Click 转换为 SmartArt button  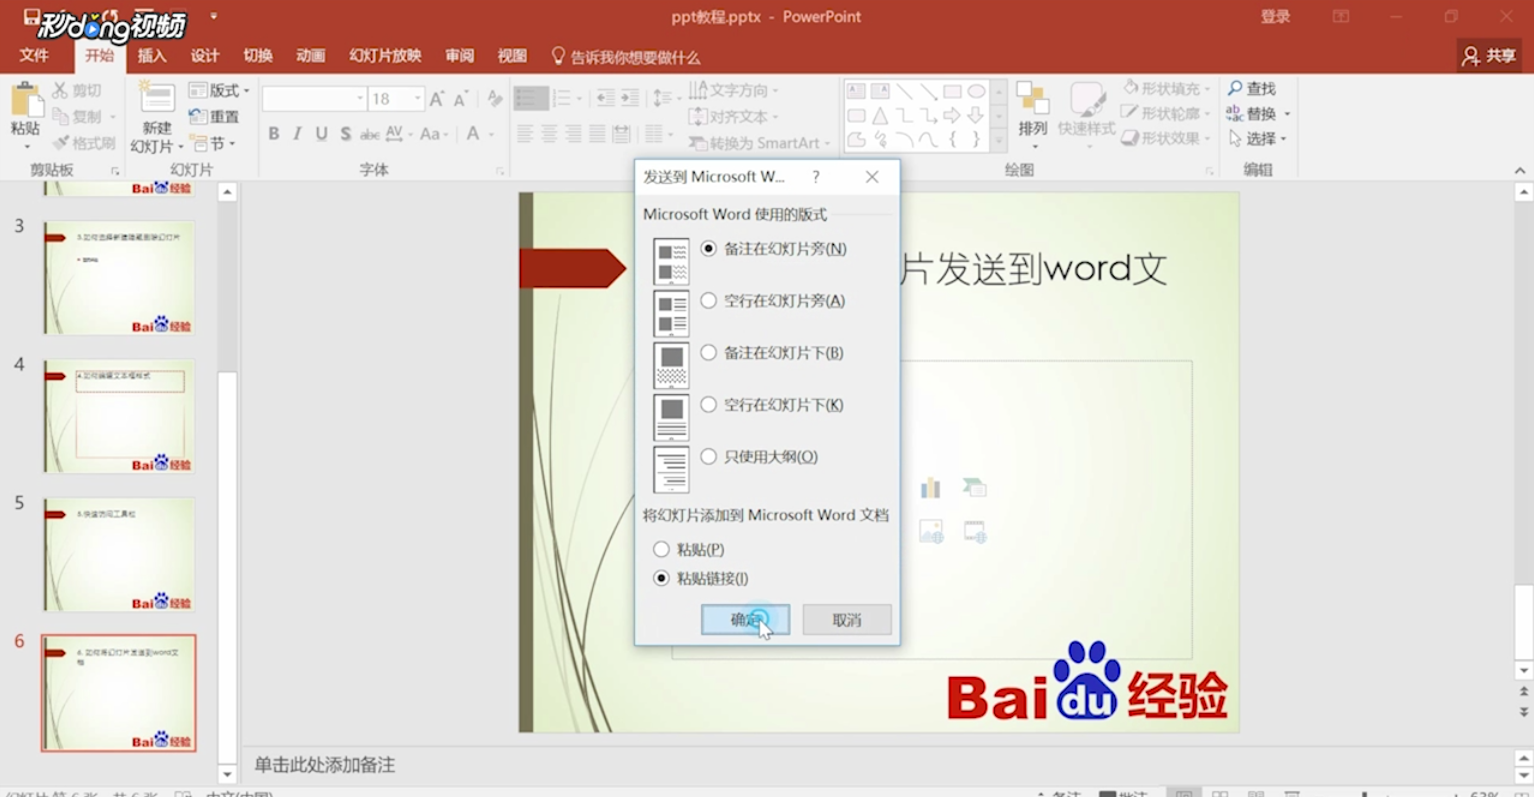tap(759, 143)
